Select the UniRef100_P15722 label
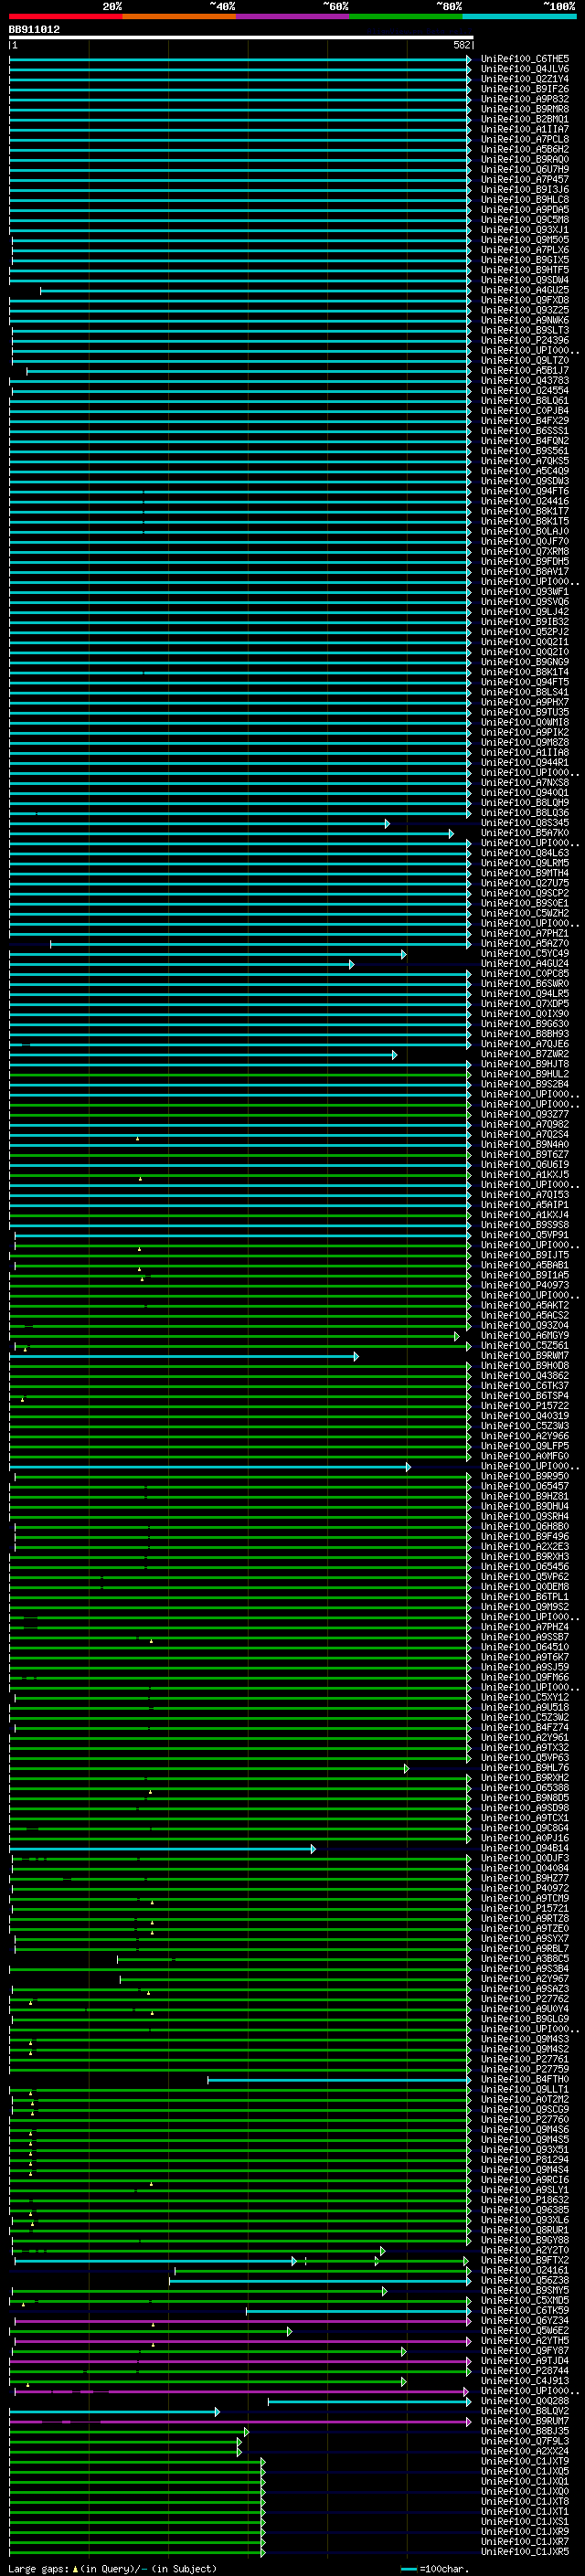The height and width of the screenshot is (2576, 585). (524, 1406)
